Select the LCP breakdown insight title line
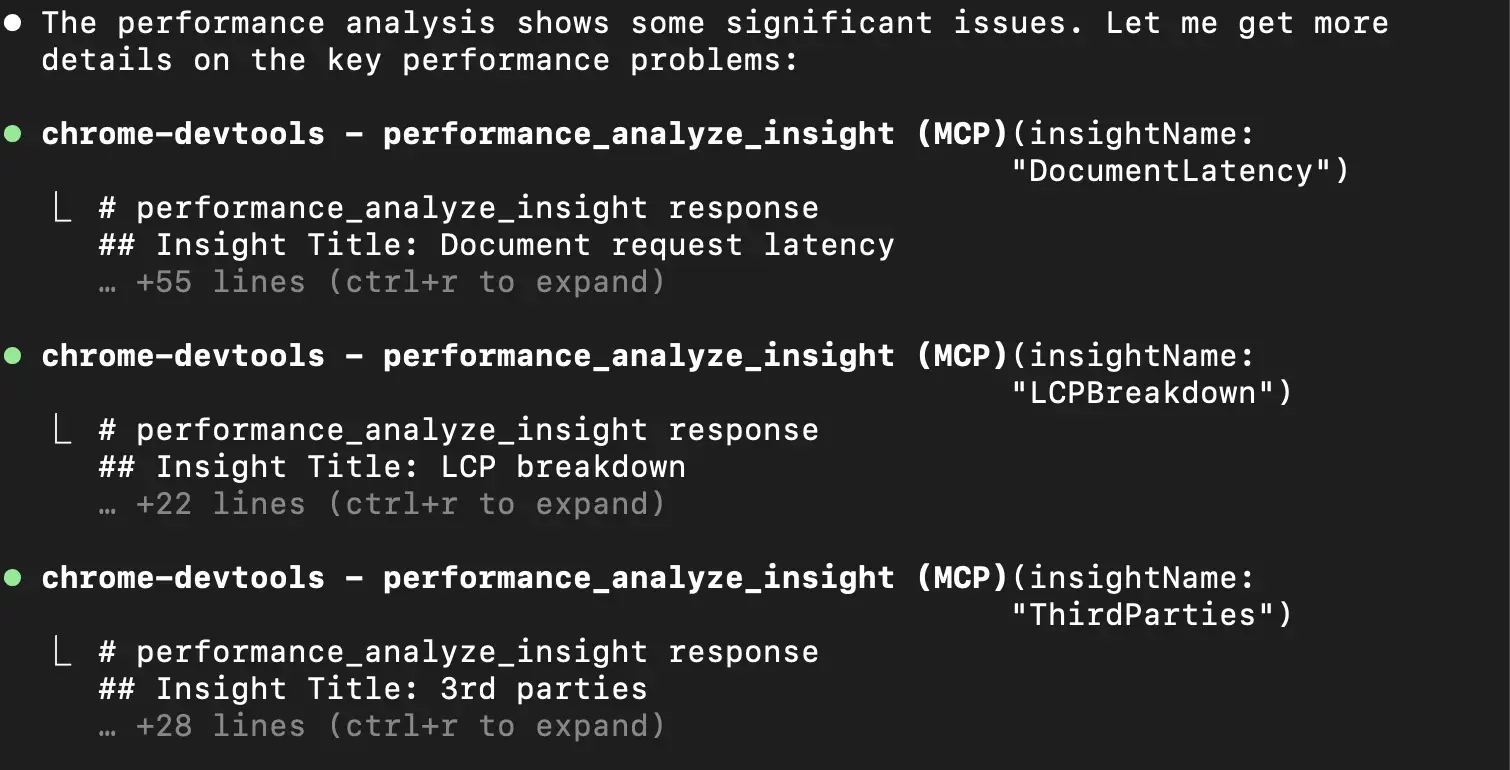This screenshot has width=1510, height=770. click(392, 467)
